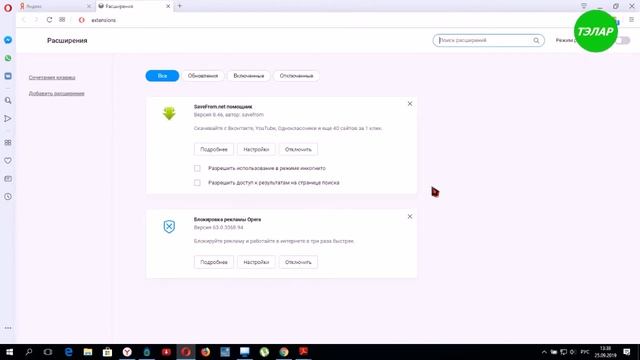Remove Opera ad blocker extension with X
The image size is (640, 360).
point(410,216)
